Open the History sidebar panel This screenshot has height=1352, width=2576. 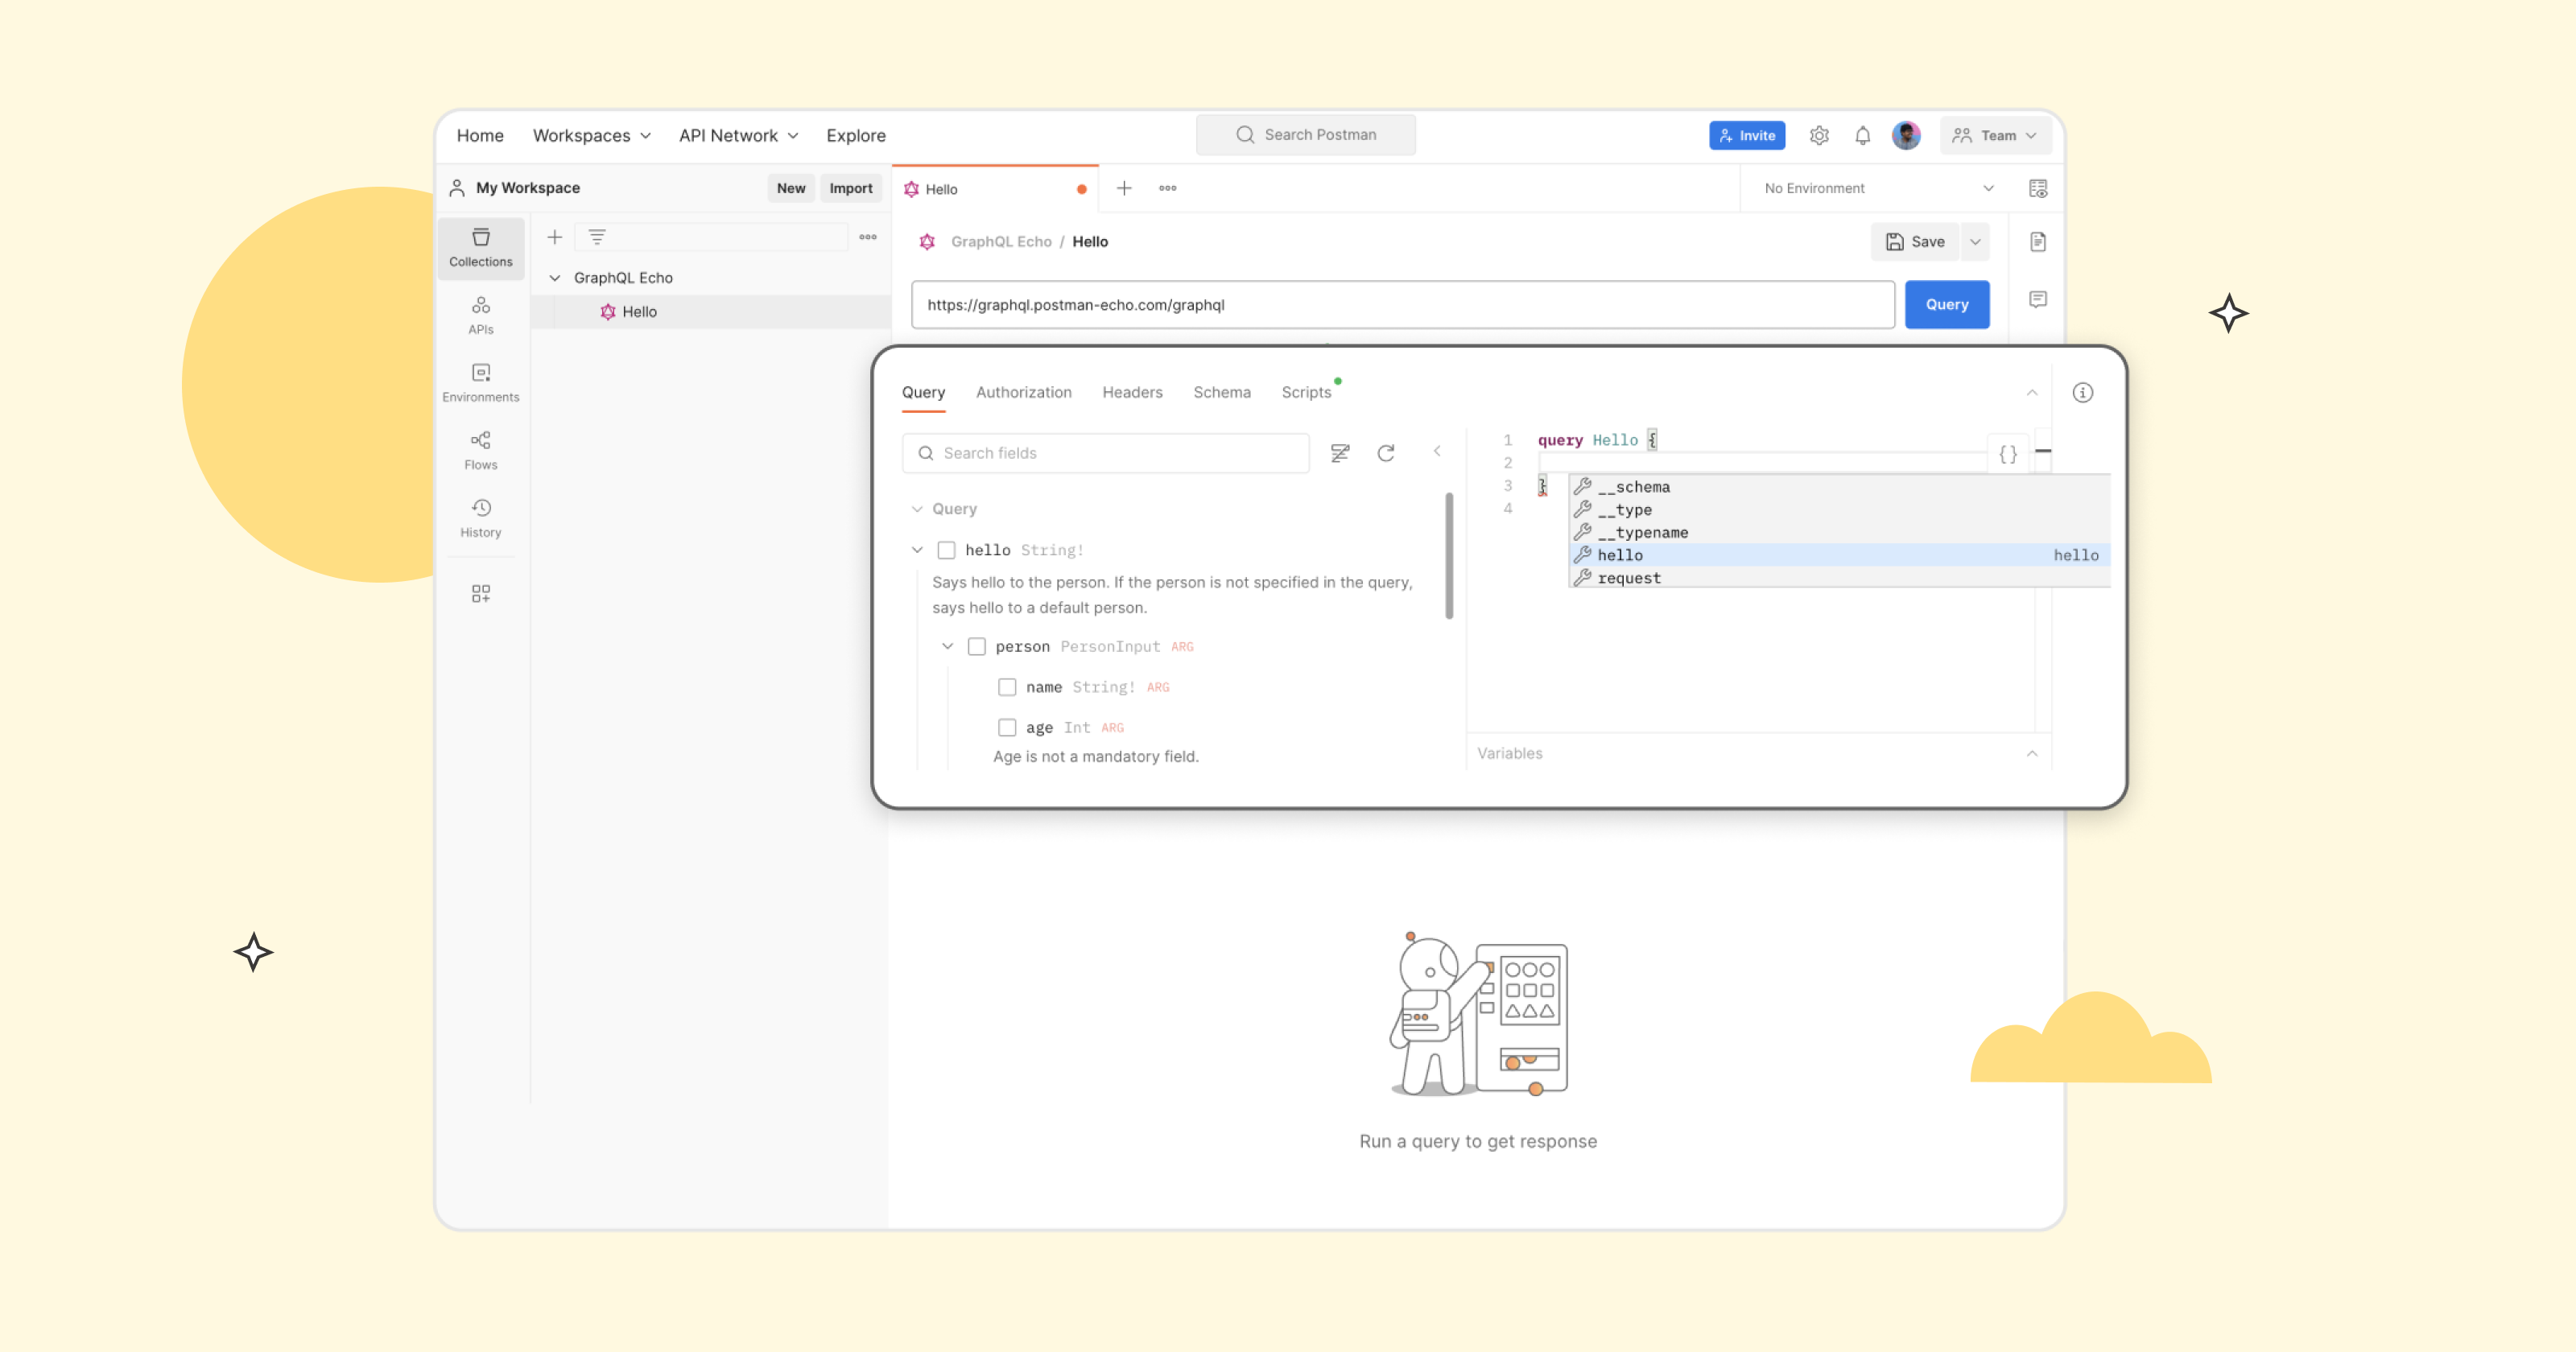480,517
